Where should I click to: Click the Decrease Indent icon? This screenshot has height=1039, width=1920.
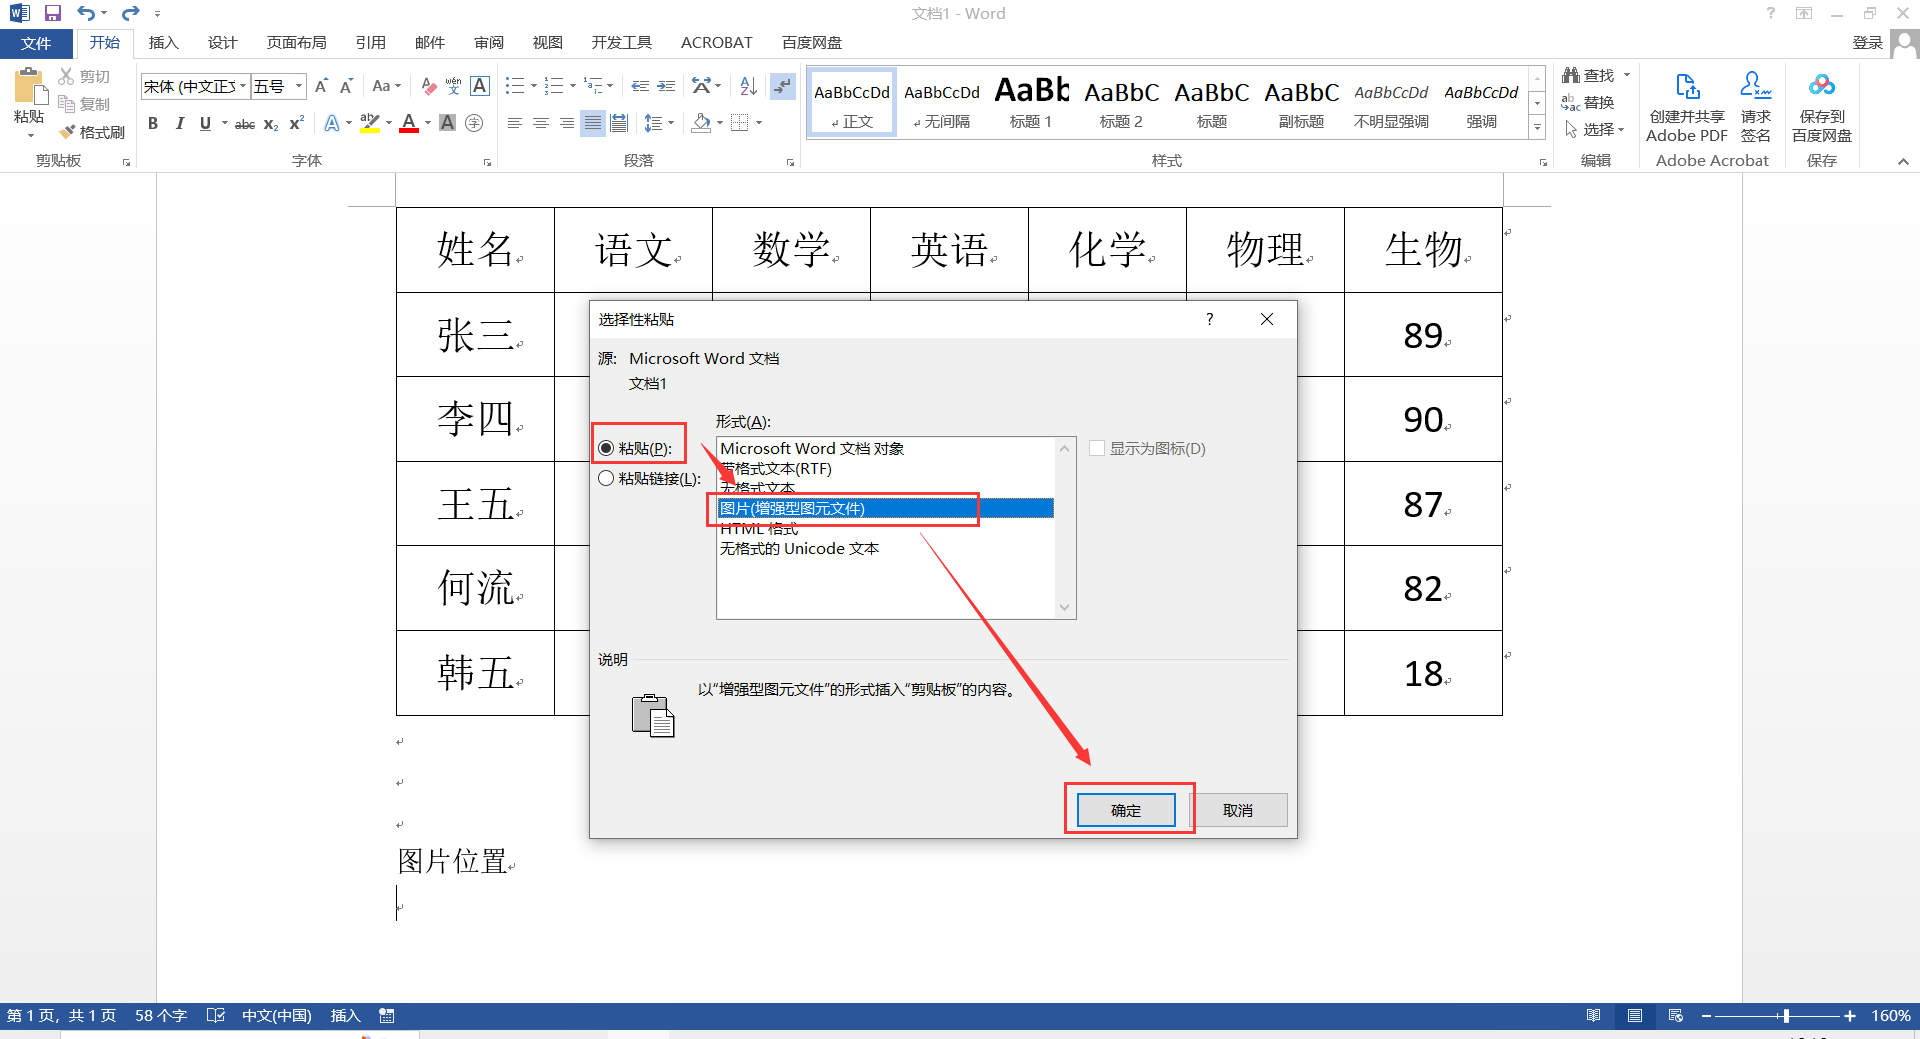click(640, 86)
